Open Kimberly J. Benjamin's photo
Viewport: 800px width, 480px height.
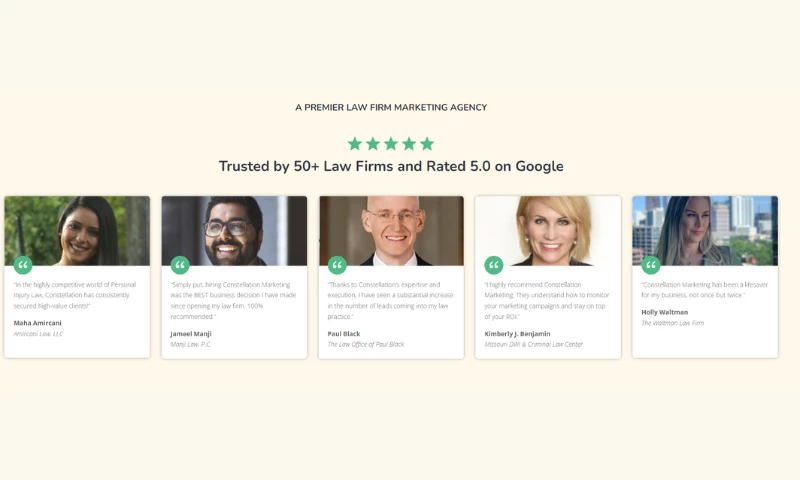pos(548,231)
